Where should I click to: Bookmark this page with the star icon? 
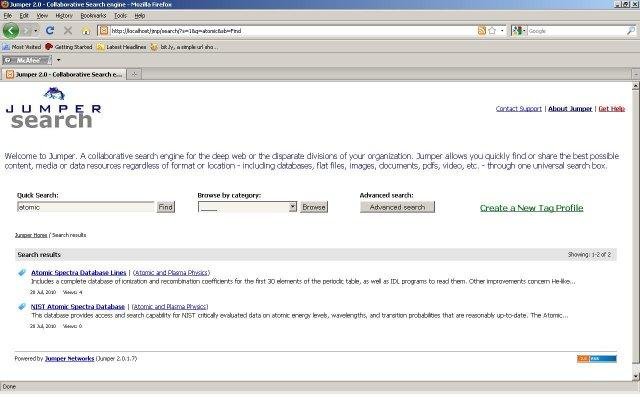[492, 31]
